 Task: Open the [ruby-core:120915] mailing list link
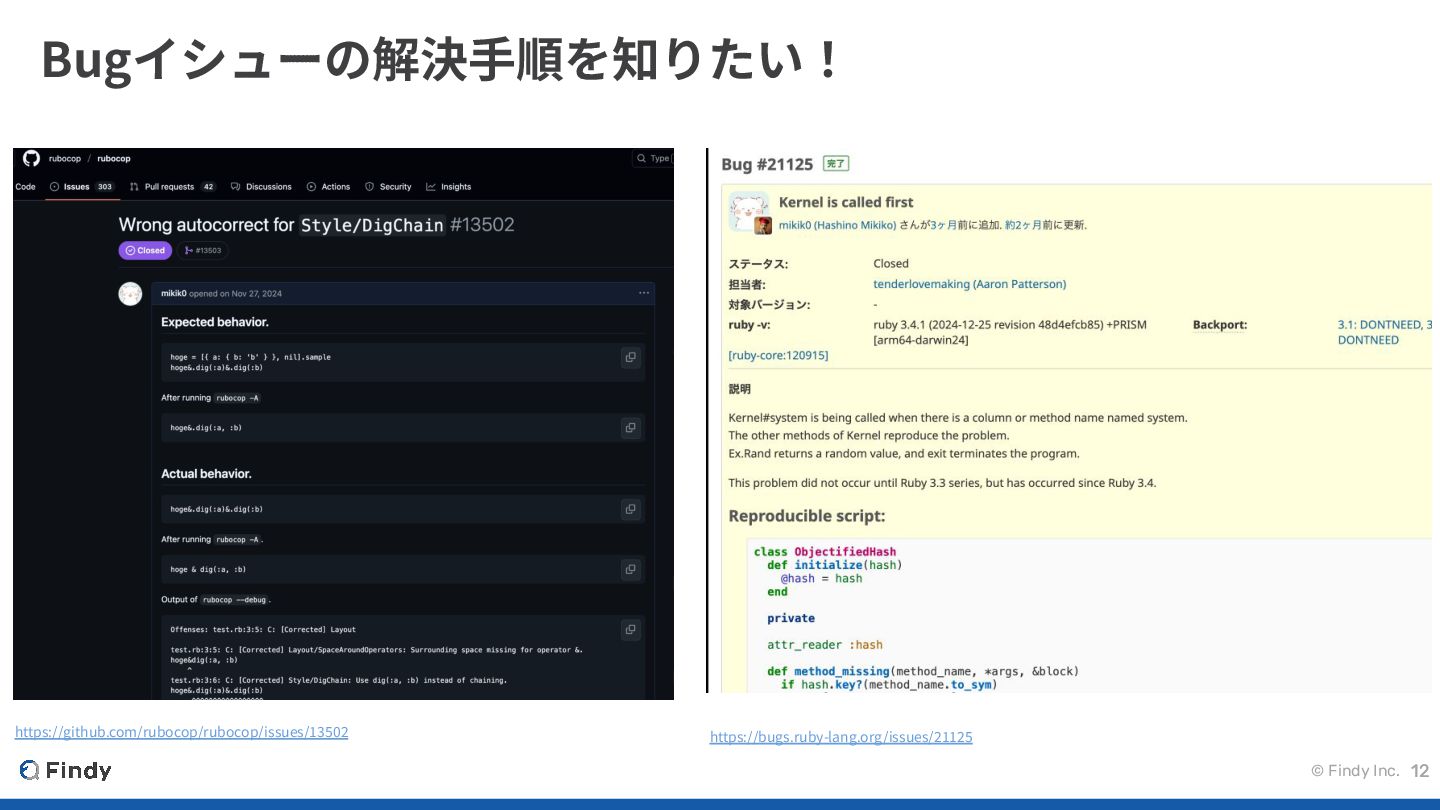coord(778,355)
